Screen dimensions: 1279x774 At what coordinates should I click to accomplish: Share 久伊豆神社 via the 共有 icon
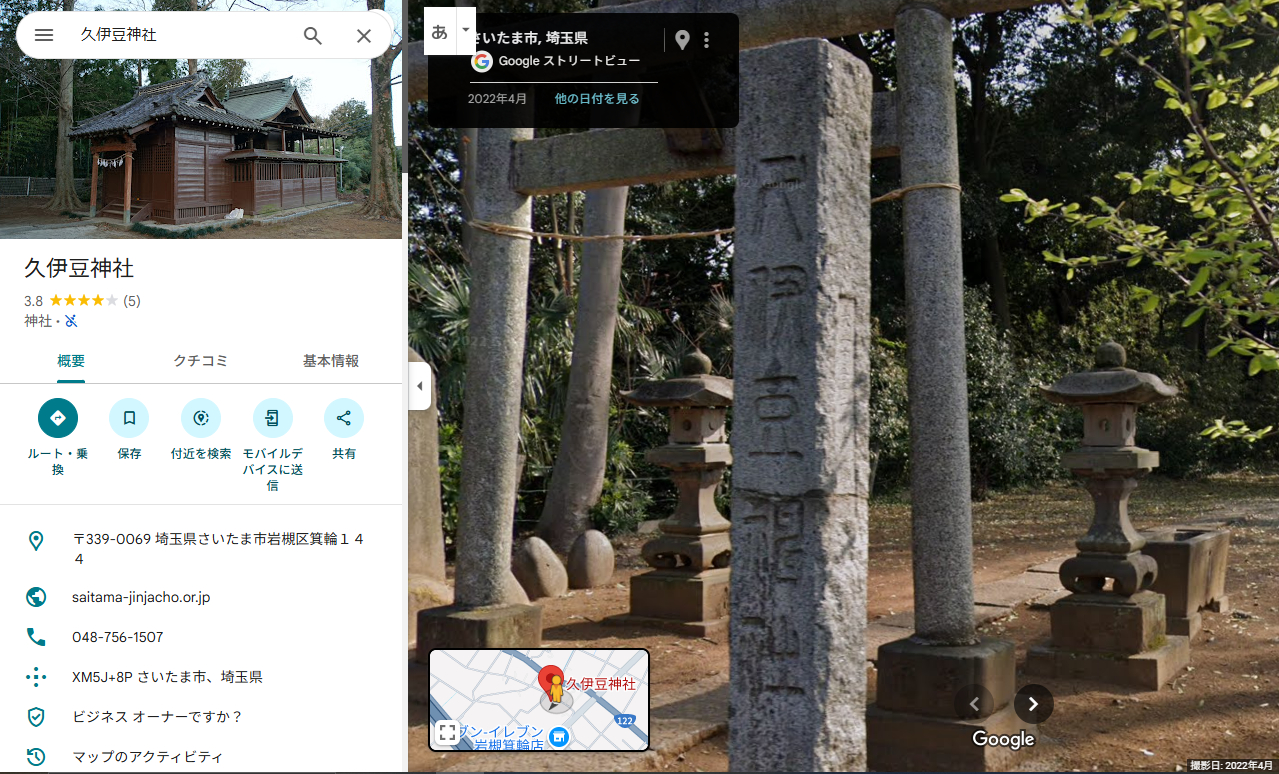click(x=343, y=418)
